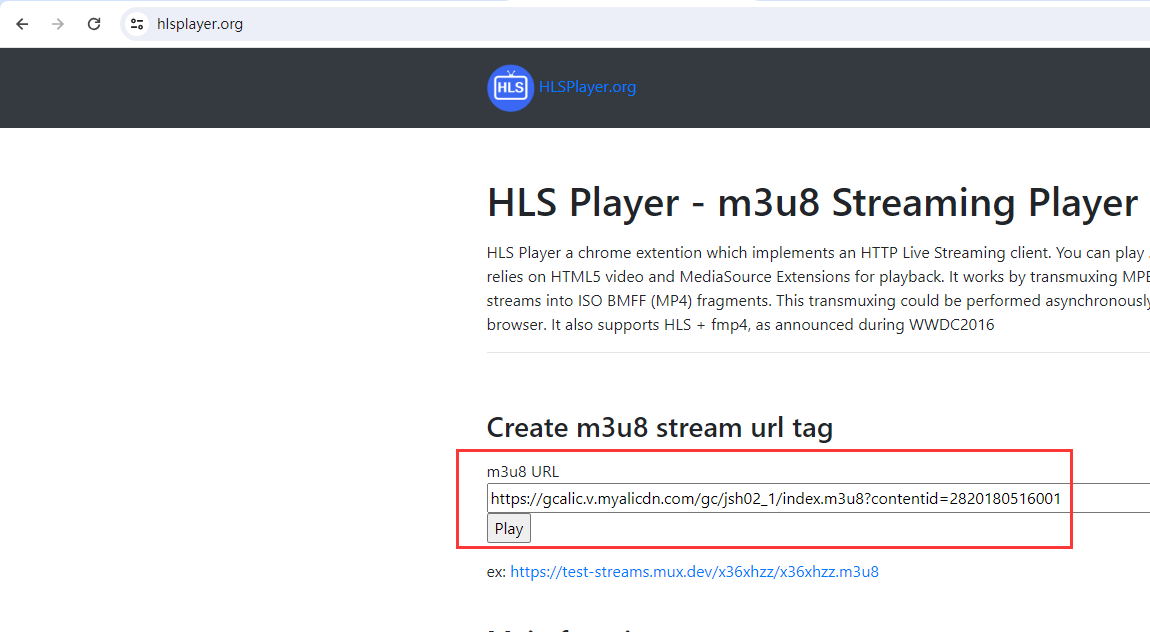Click the paragraph mentioning WWDC2016

coord(818,289)
